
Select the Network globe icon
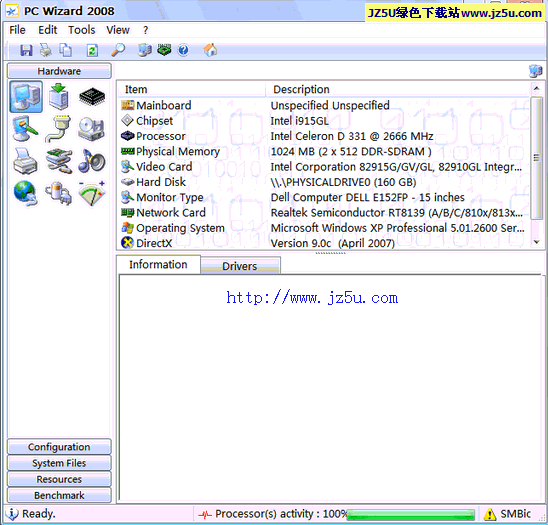[25, 193]
